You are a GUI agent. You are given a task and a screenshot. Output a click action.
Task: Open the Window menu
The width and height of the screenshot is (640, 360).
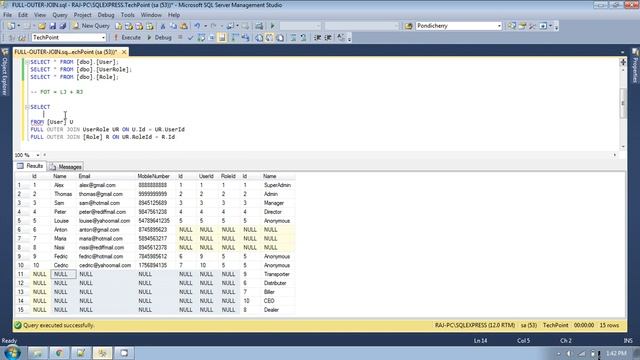(x=151, y=15)
